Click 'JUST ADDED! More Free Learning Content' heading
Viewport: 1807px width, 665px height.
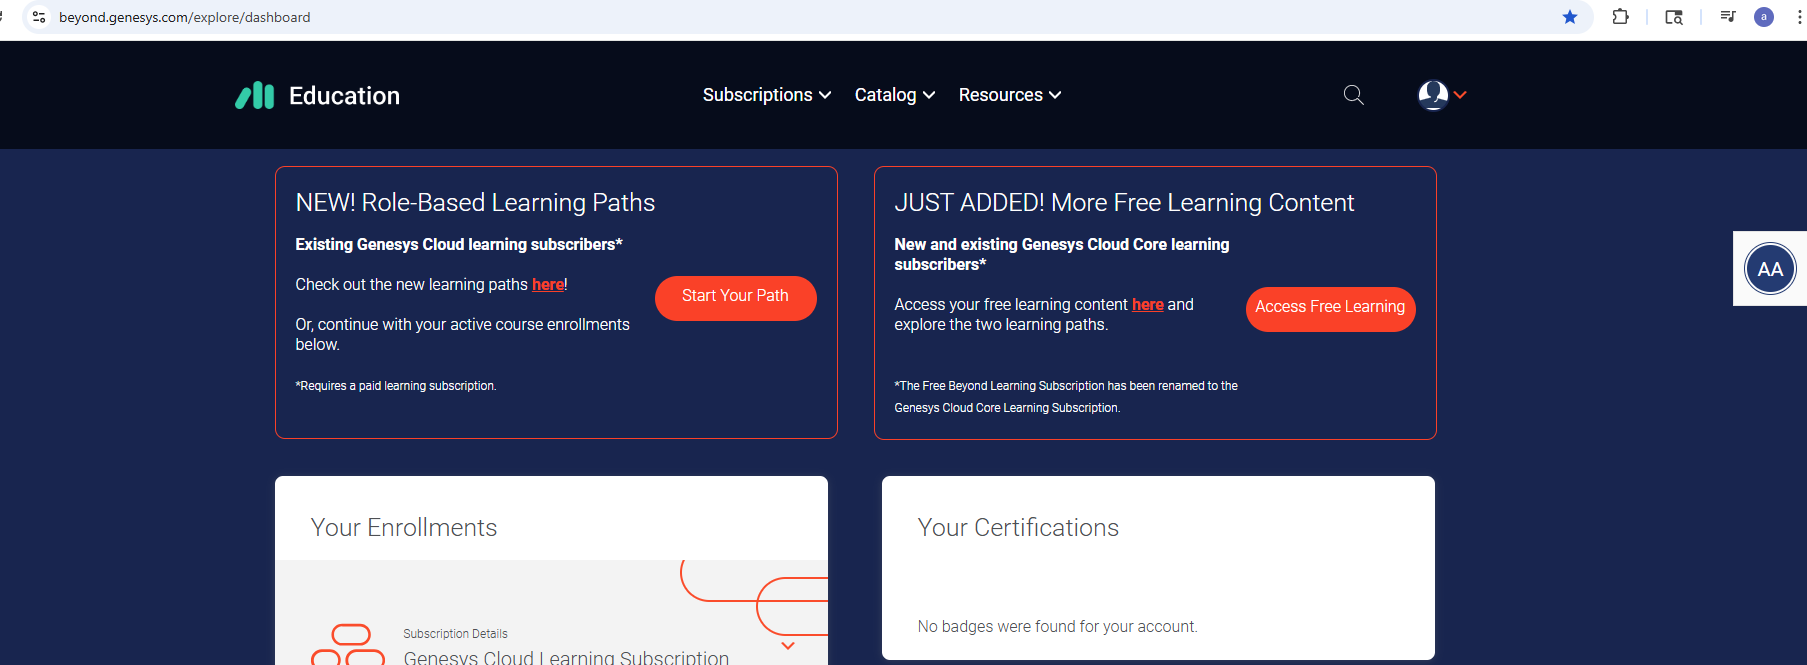[1124, 203]
